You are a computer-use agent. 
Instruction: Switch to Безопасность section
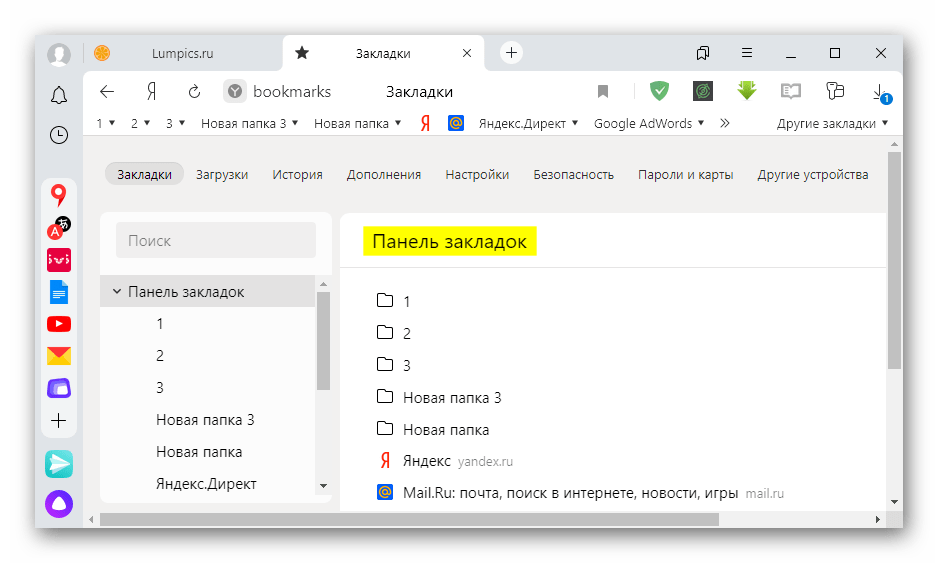click(x=574, y=175)
